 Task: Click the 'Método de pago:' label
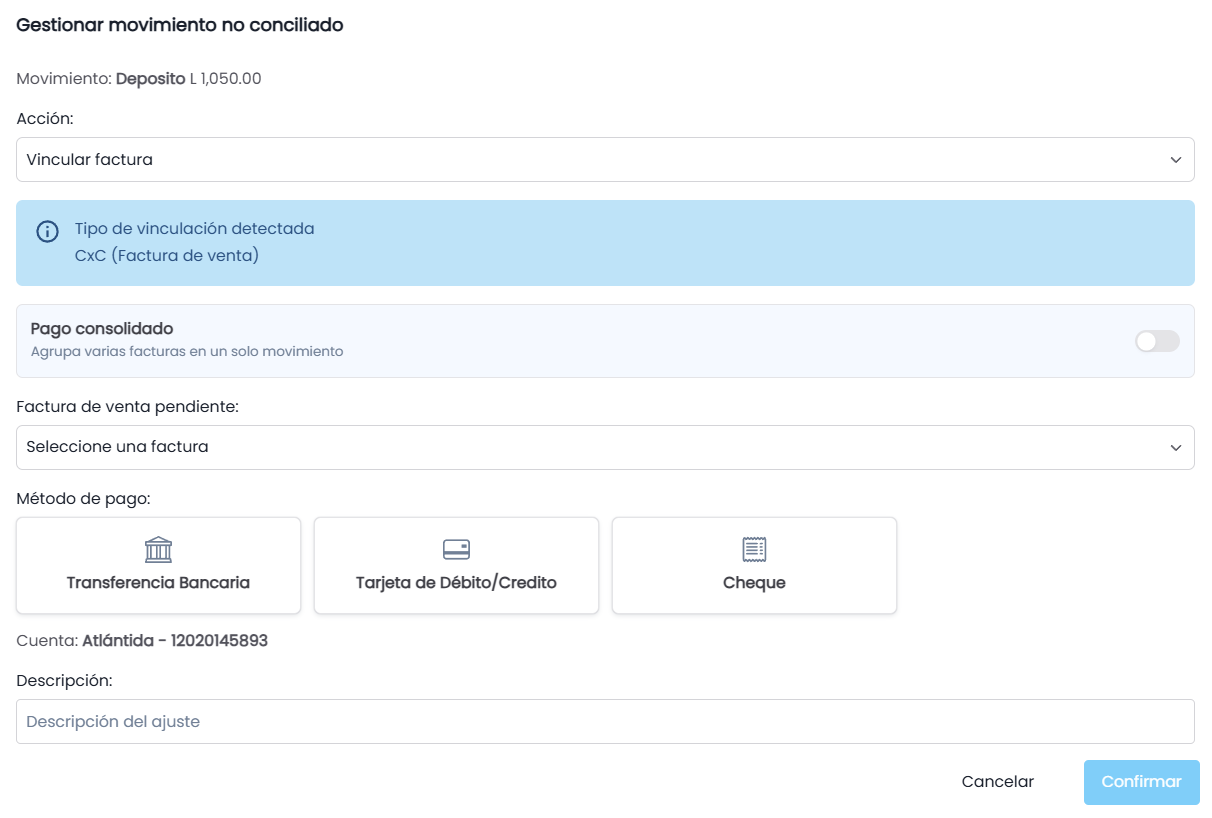pyautogui.click(x=83, y=498)
